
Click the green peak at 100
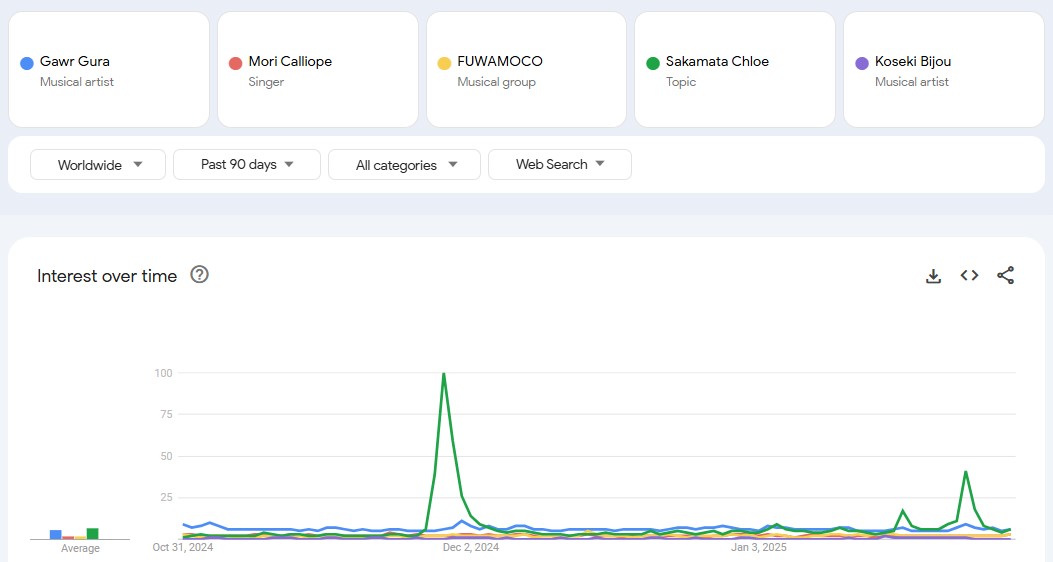(x=443, y=375)
